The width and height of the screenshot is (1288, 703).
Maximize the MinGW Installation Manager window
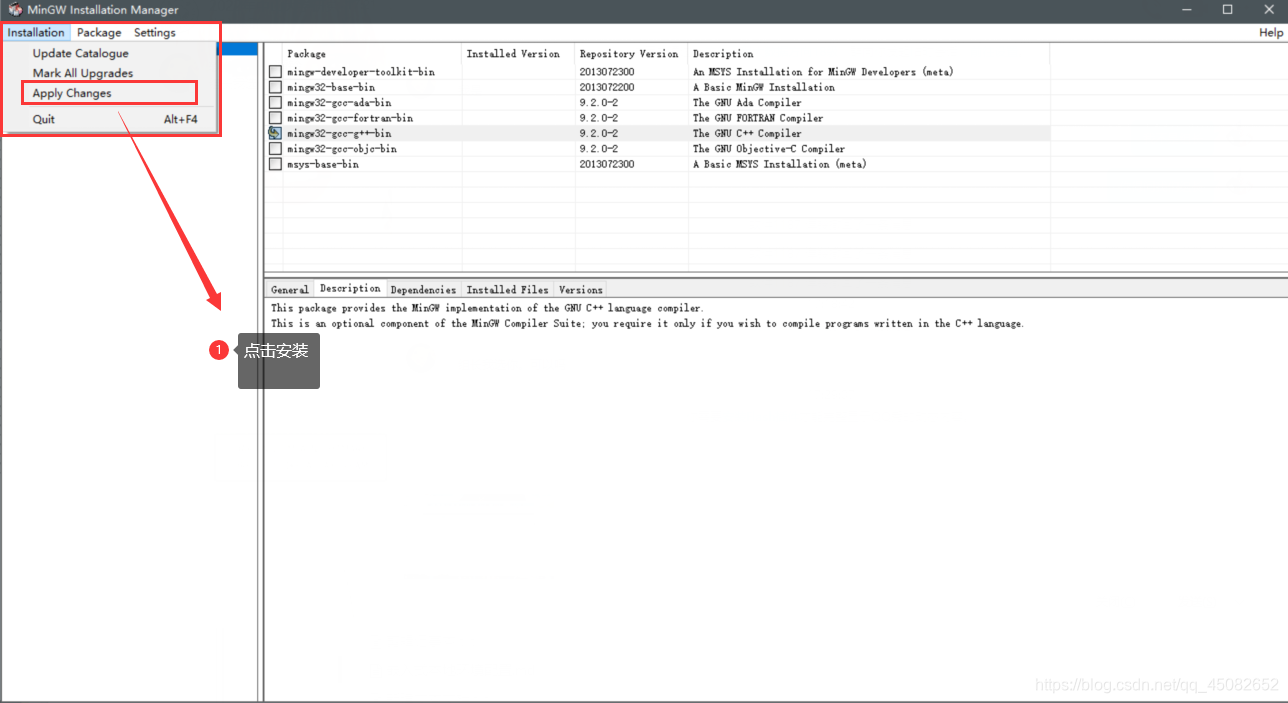coord(1228,10)
